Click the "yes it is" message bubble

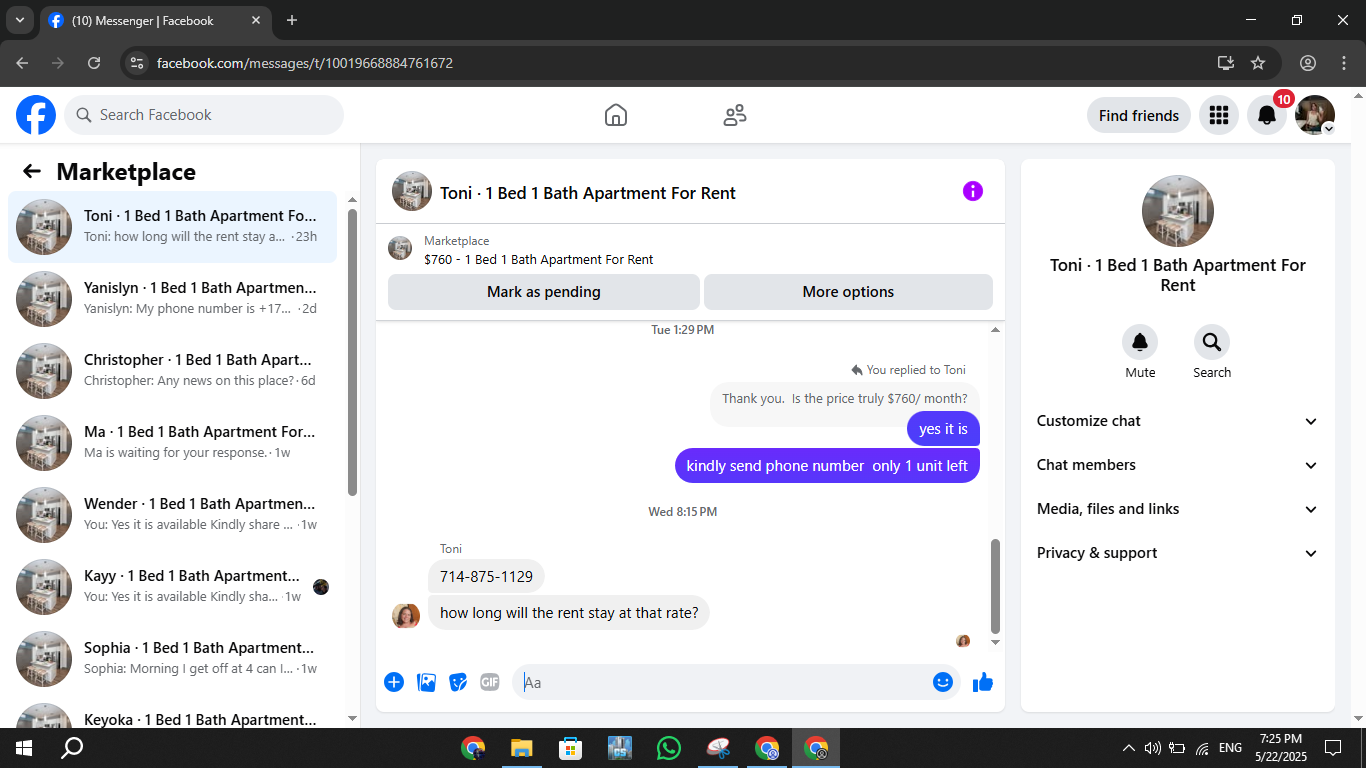pos(943,429)
